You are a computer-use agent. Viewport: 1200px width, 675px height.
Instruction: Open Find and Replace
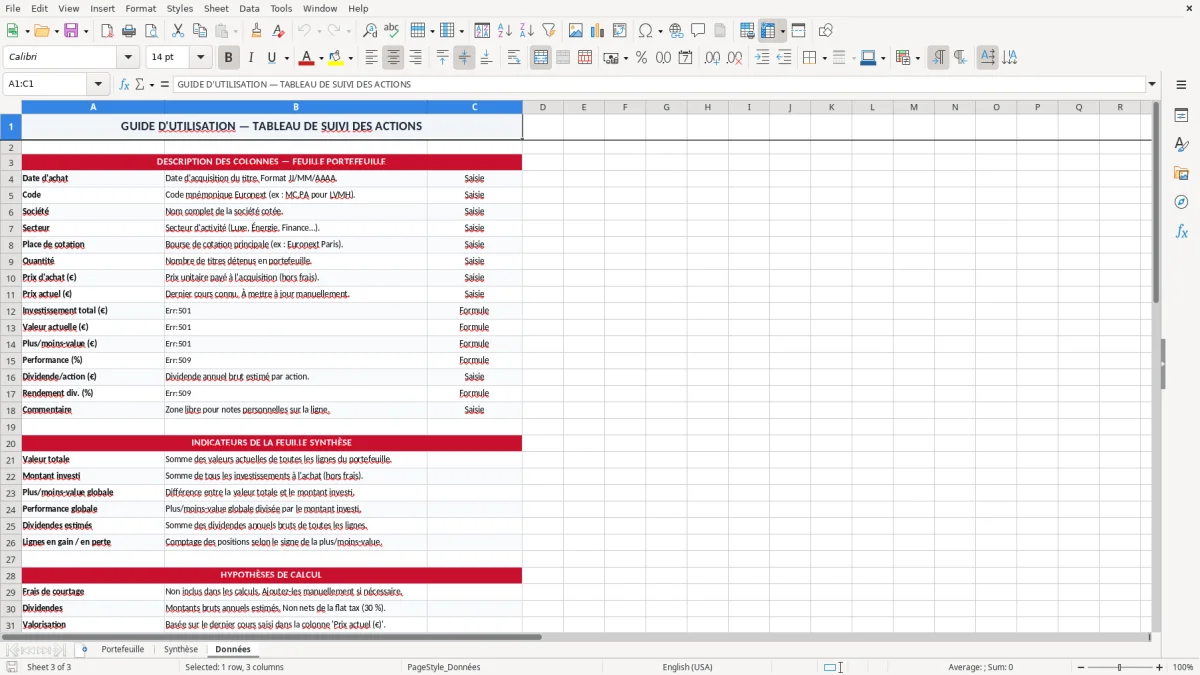[x=370, y=31]
